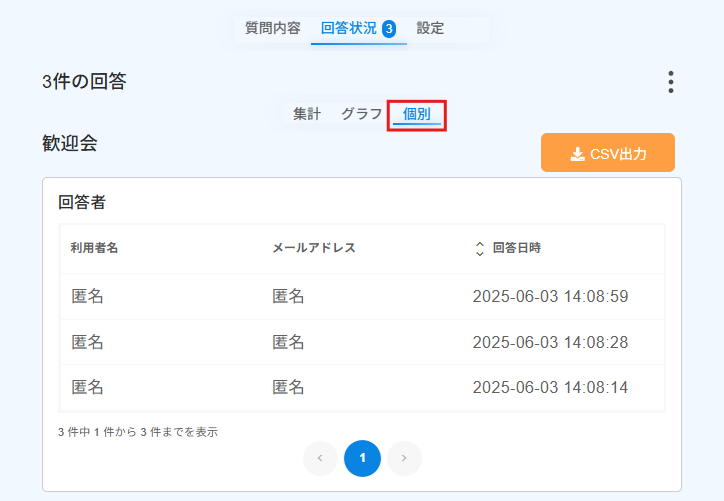The width and height of the screenshot is (724, 501).
Task: Go to the 設定 tab
Action: [430, 28]
